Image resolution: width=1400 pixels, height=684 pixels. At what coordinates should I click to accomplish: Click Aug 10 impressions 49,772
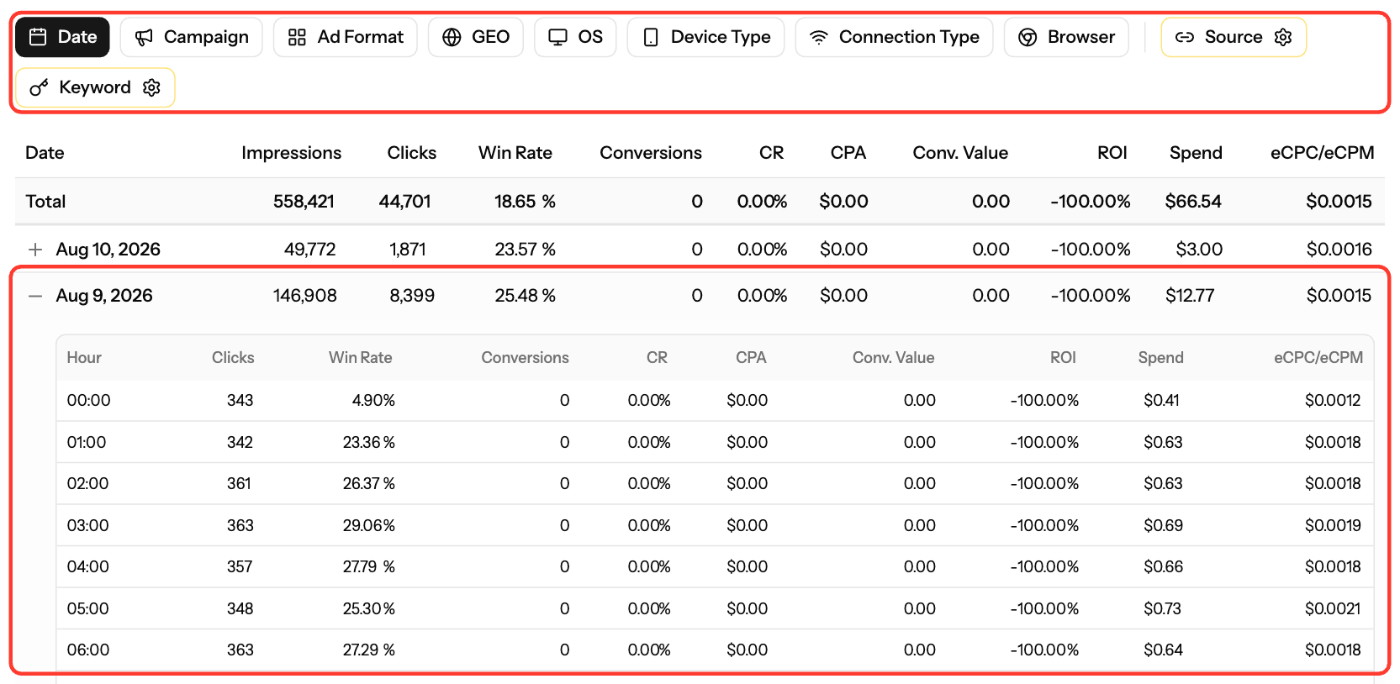(310, 249)
